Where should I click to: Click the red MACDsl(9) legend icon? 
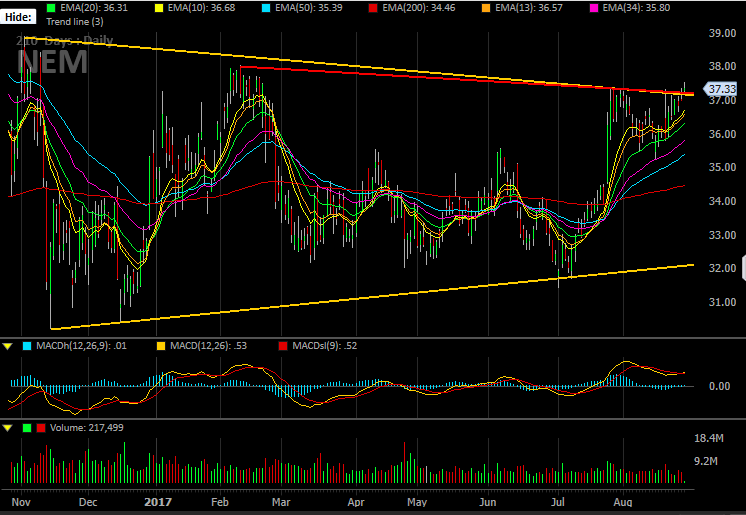point(283,346)
